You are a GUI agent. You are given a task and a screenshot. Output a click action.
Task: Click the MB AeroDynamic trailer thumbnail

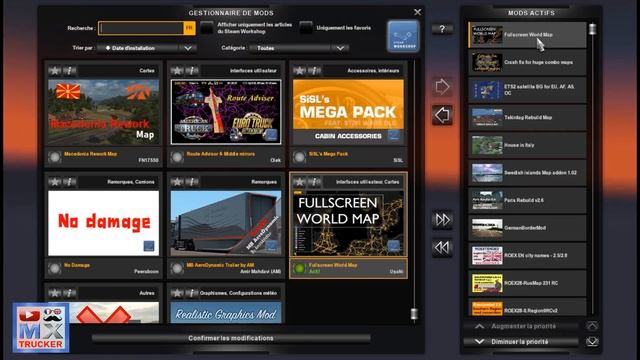point(226,223)
